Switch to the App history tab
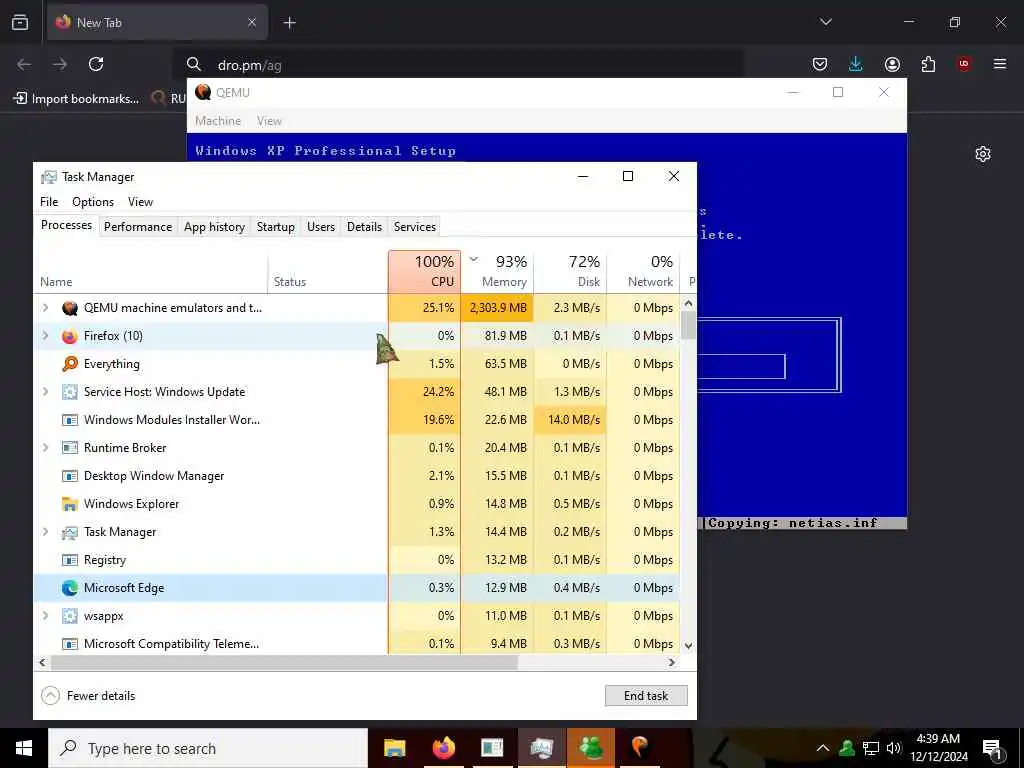The image size is (1024, 768). pyautogui.click(x=214, y=227)
